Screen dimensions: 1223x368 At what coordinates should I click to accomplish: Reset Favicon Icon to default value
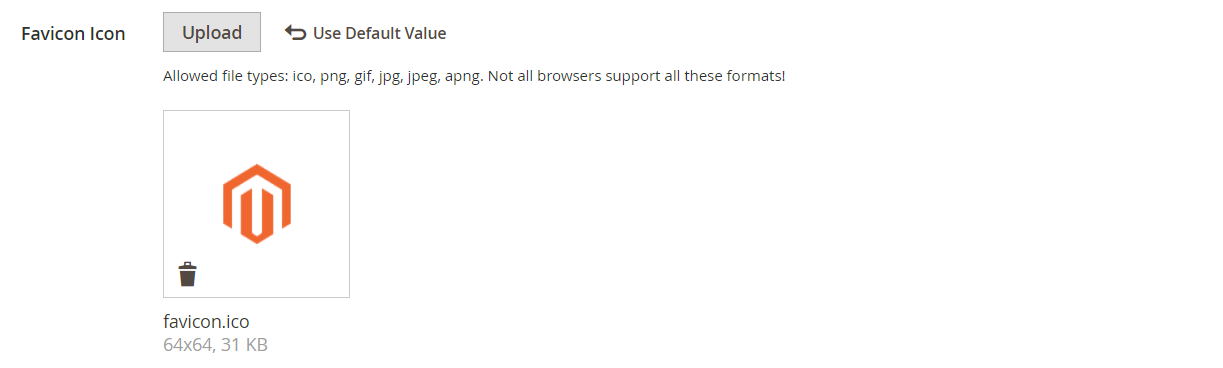[x=365, y=33]
